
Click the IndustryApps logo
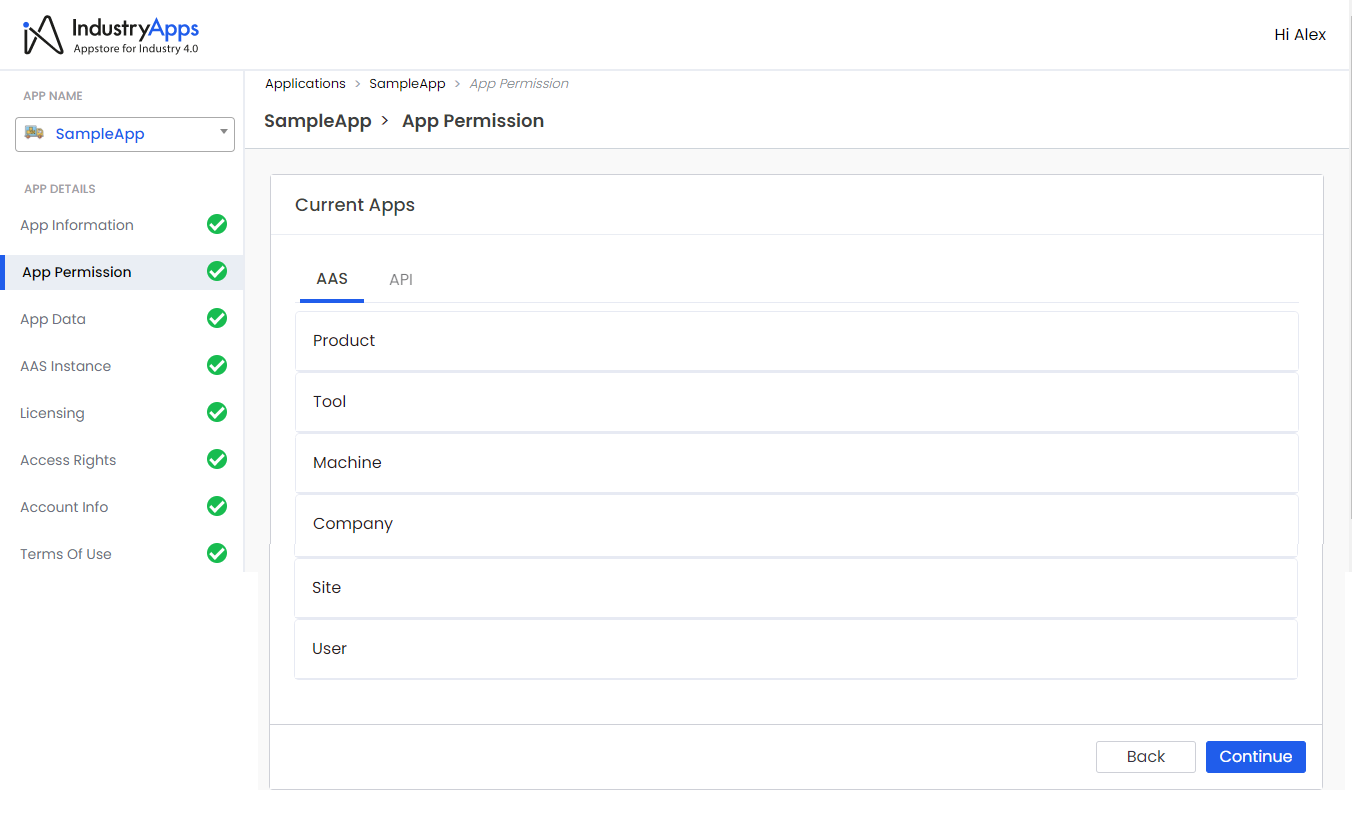(111, 36)
